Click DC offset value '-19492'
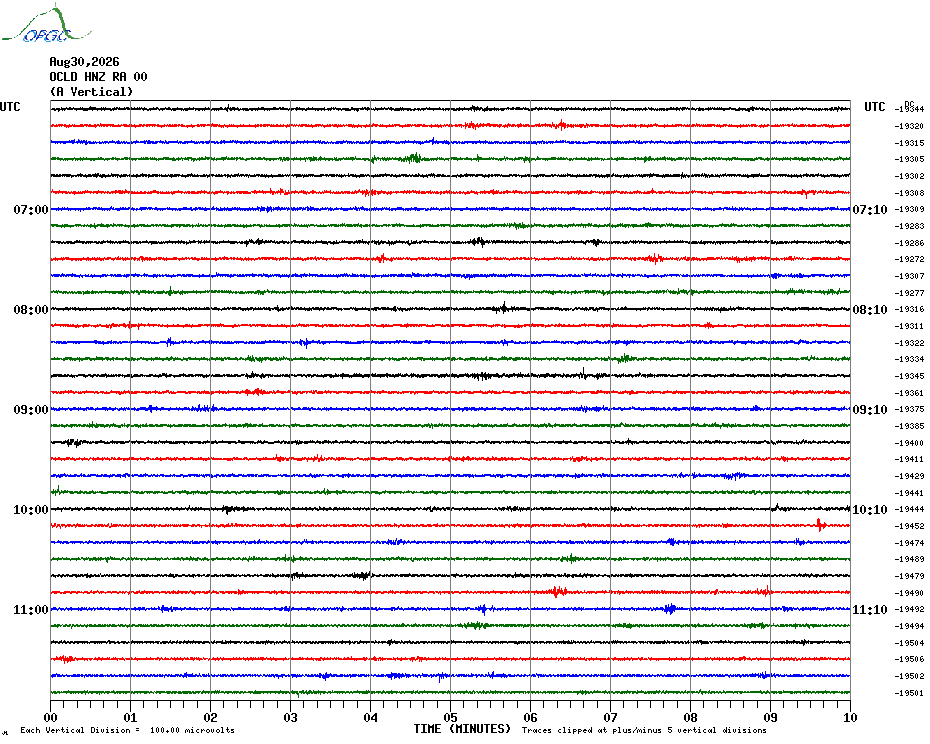 point(909,609)
